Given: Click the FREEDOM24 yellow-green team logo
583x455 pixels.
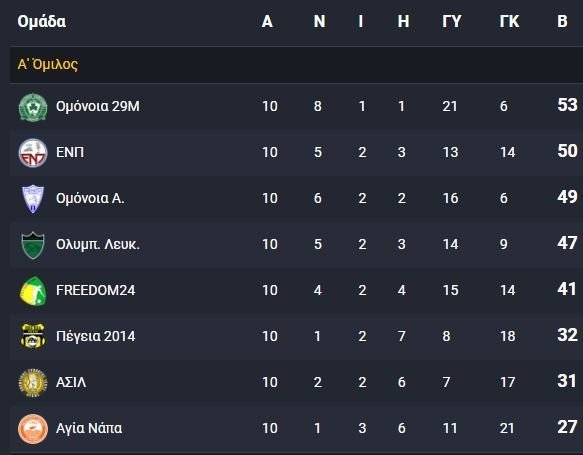Looking at the screenshot, I should pos(33,291).
